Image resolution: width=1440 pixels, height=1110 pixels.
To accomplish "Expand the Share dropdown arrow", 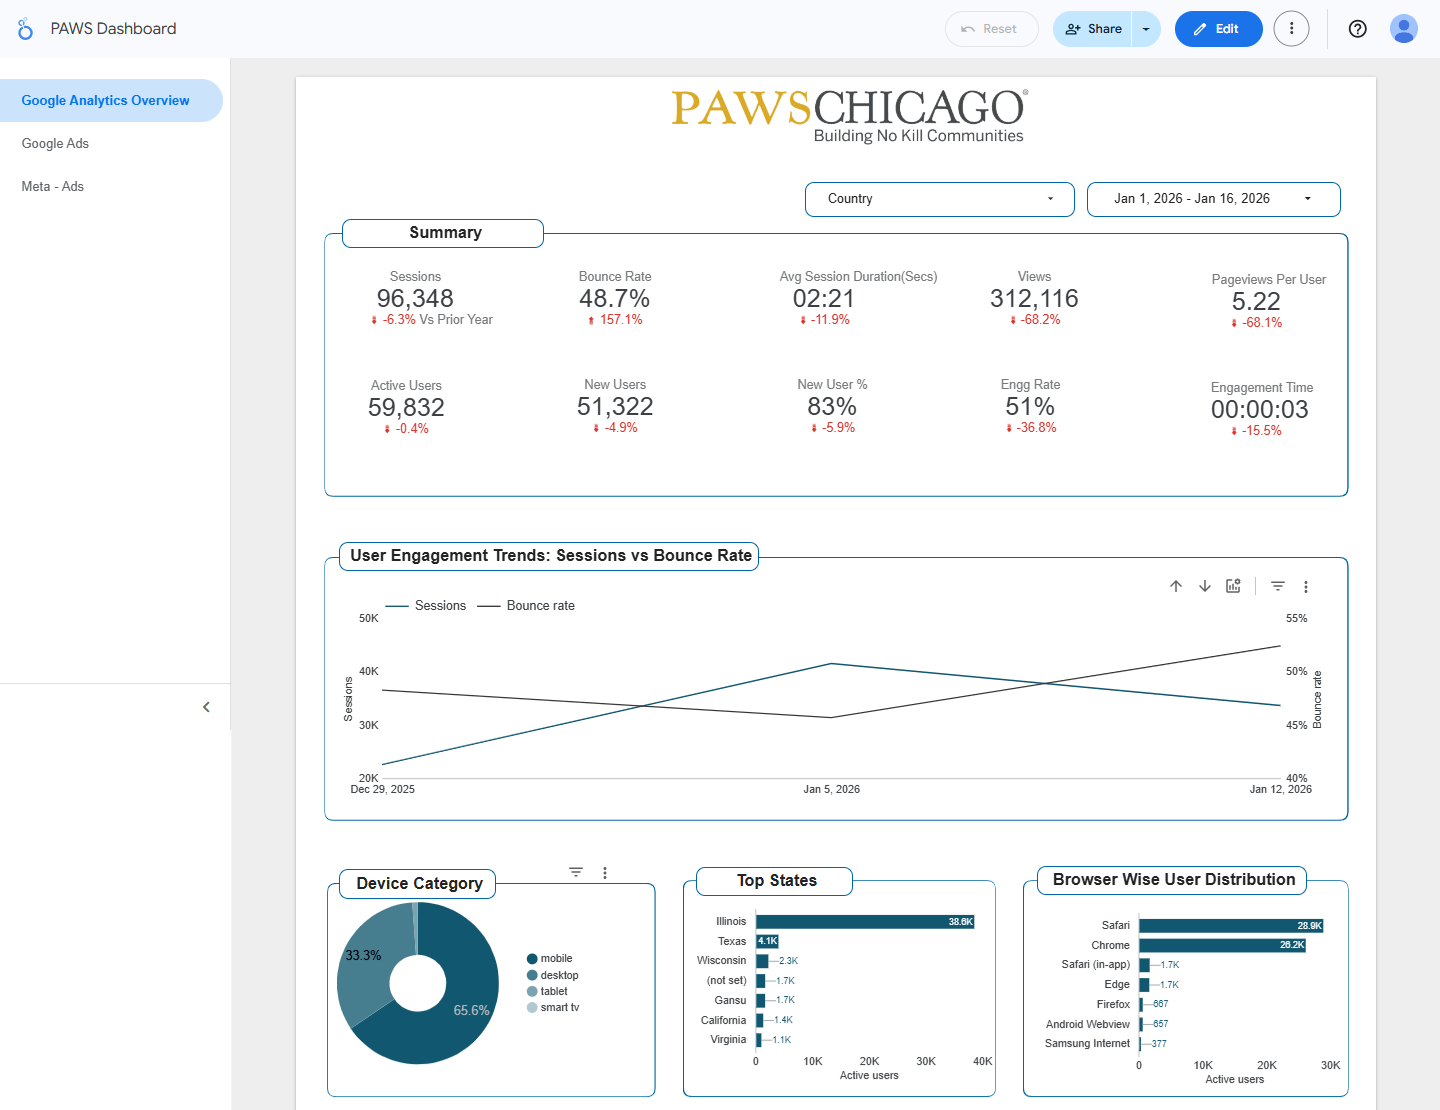I will [1146, 29].
